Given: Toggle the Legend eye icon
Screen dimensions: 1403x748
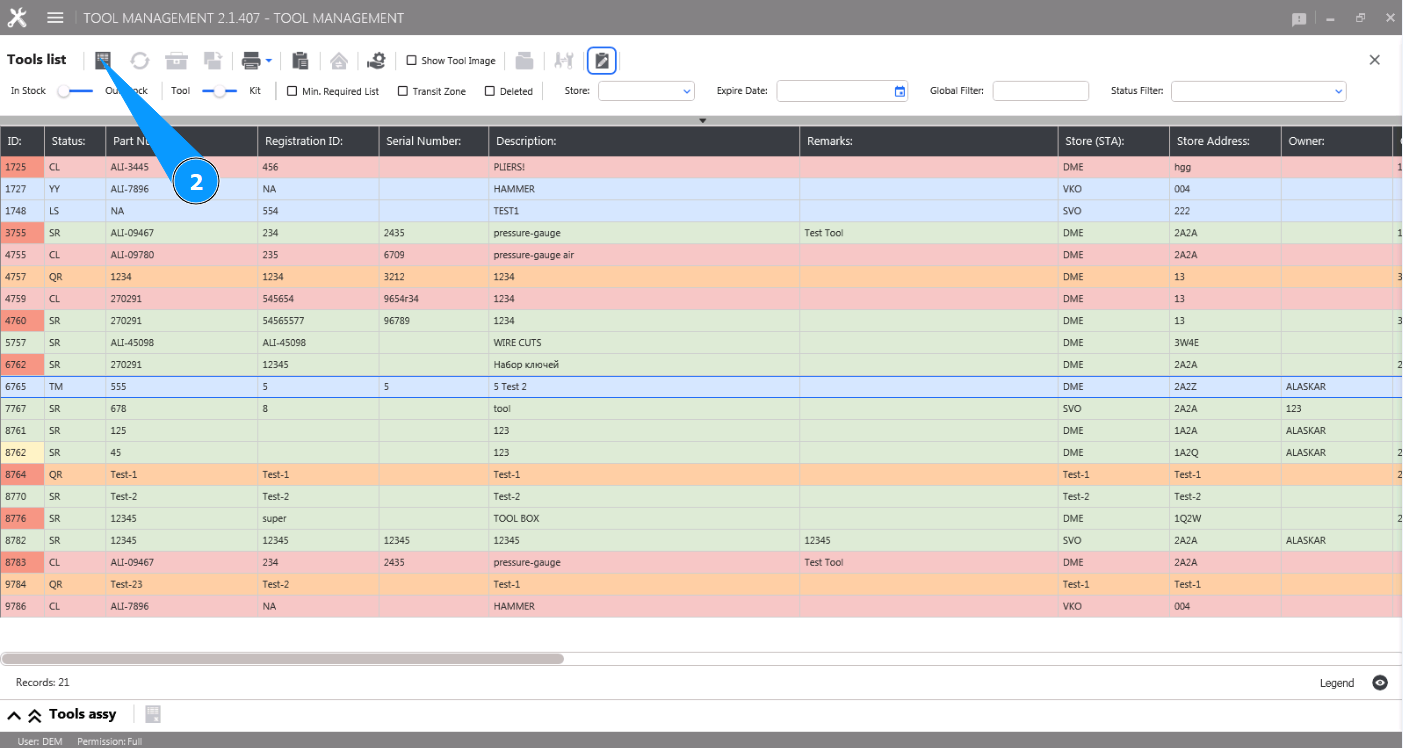Looking at the screenshot, I should 1380,683.
